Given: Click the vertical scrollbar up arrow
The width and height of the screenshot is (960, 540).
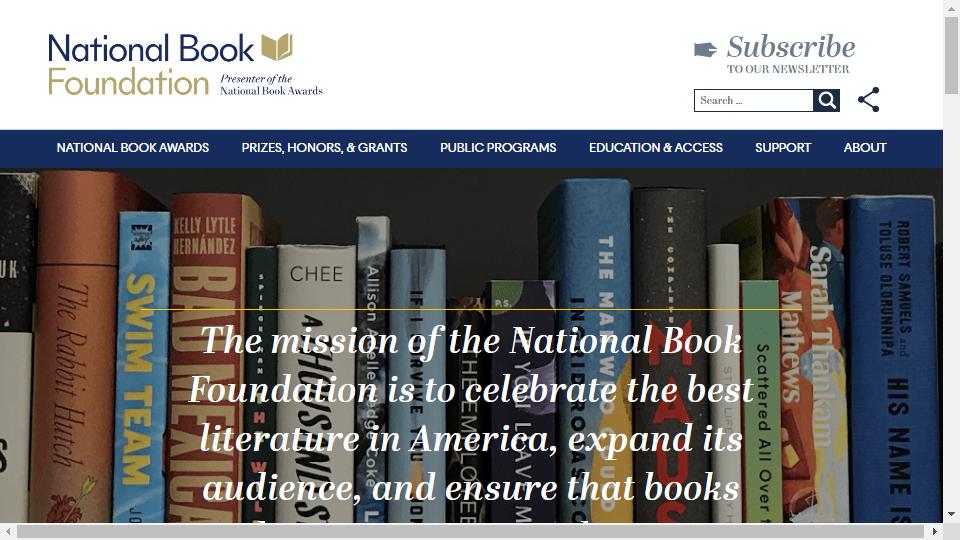Looking at the screenshot, I should [x=951, y=6].
